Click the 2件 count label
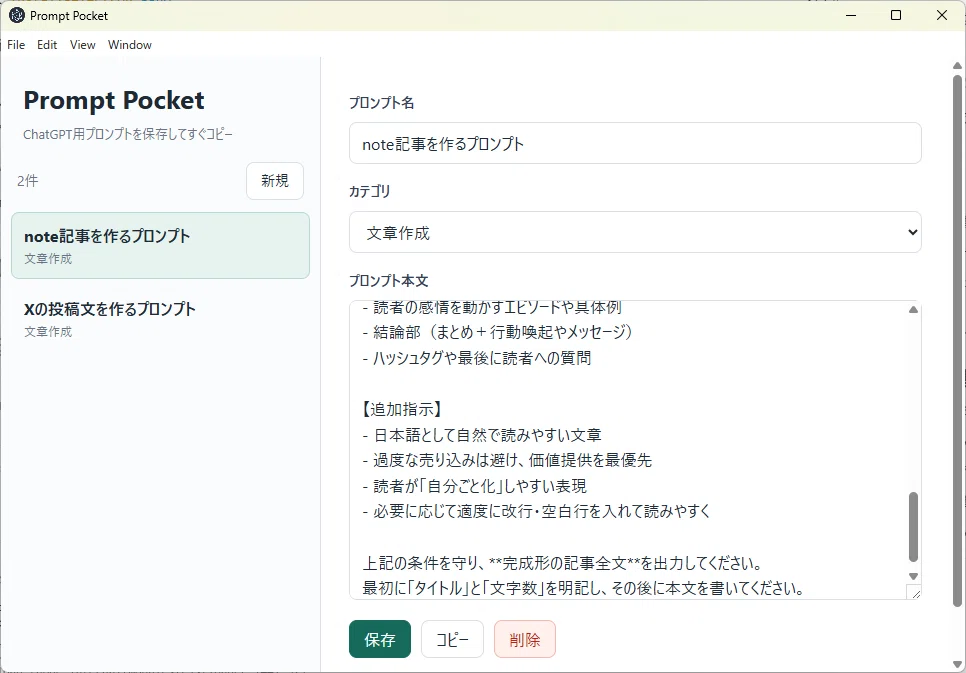This screenshot has height=673, width=966. click(28, 181)
